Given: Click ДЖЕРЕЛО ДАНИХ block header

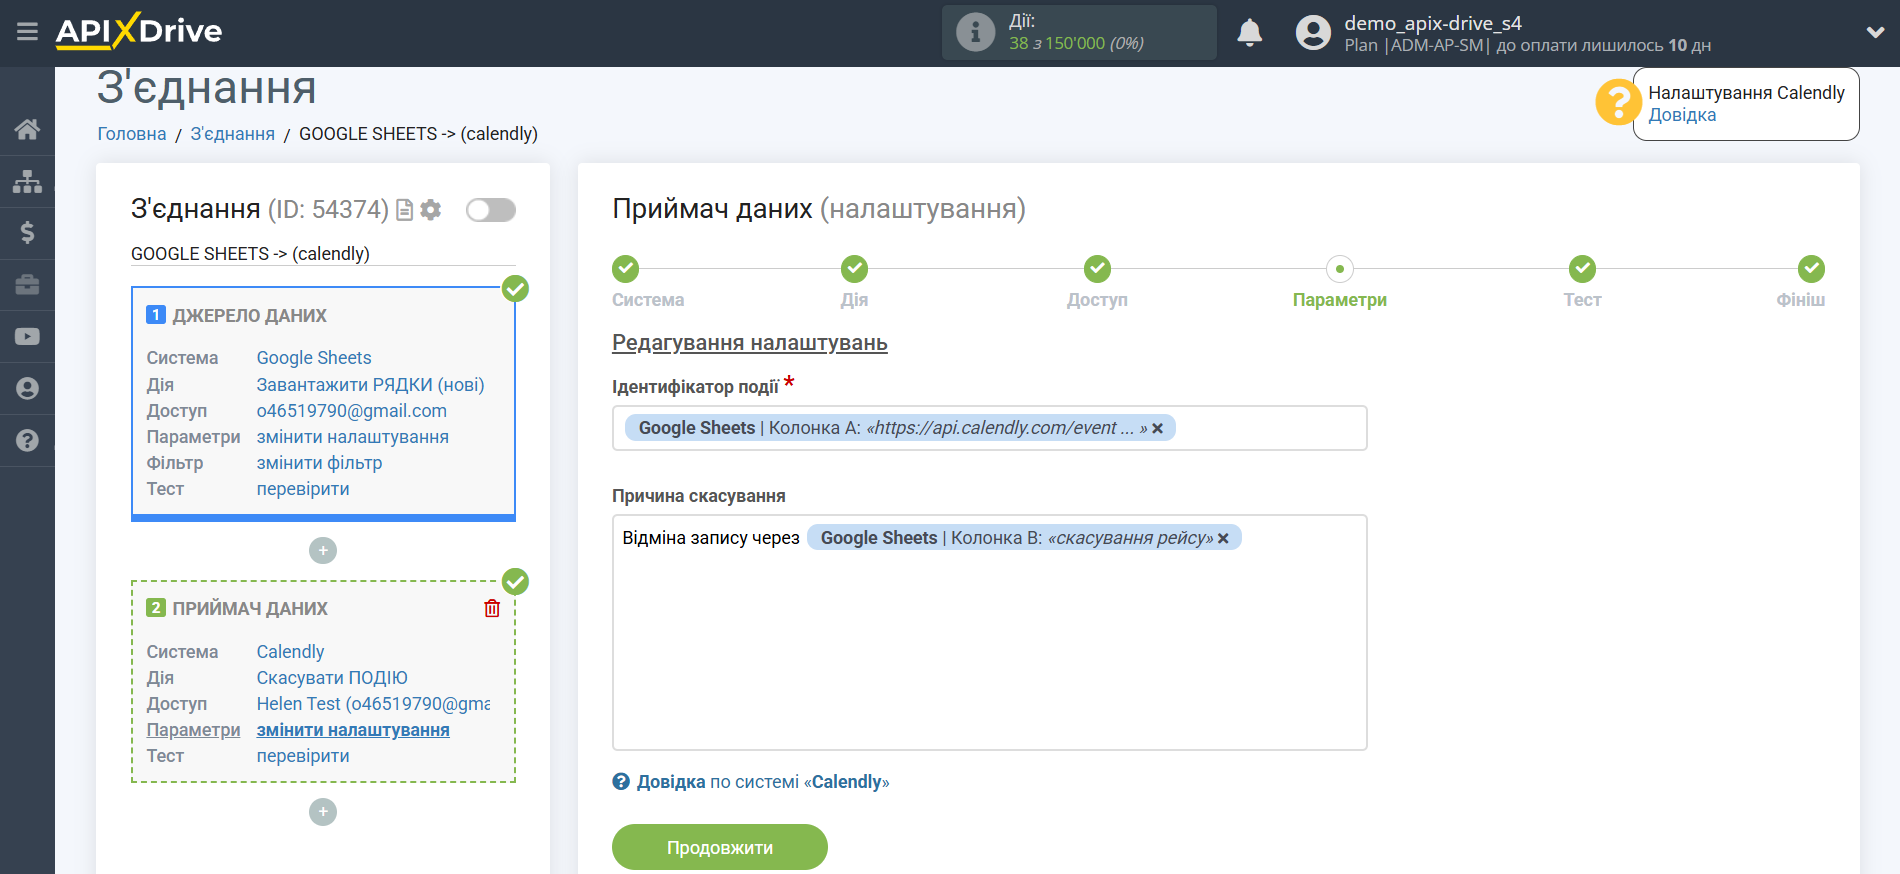Looking at the screenshot, I should coord(249,316).
